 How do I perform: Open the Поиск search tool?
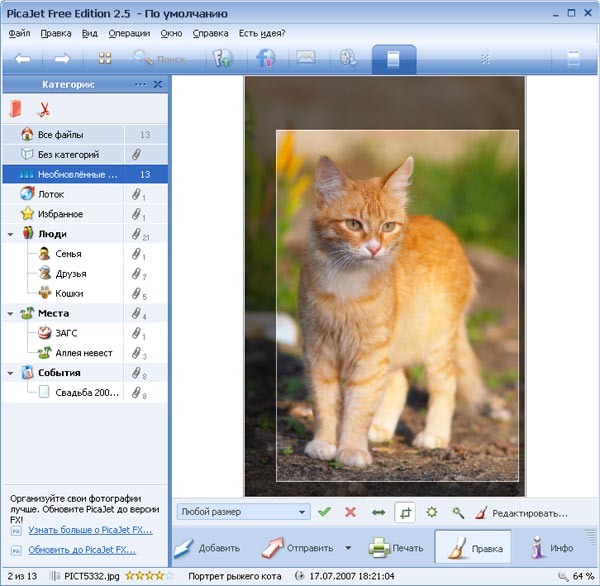[159, 59]
